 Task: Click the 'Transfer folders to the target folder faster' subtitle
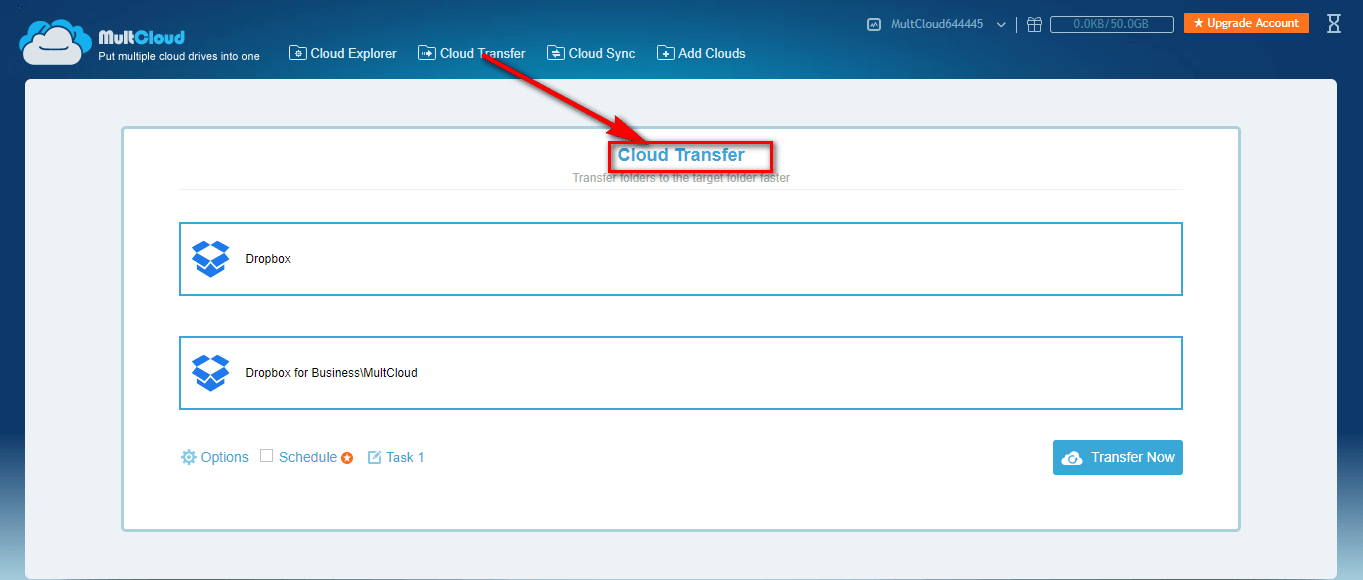click(x=681, y=178)
